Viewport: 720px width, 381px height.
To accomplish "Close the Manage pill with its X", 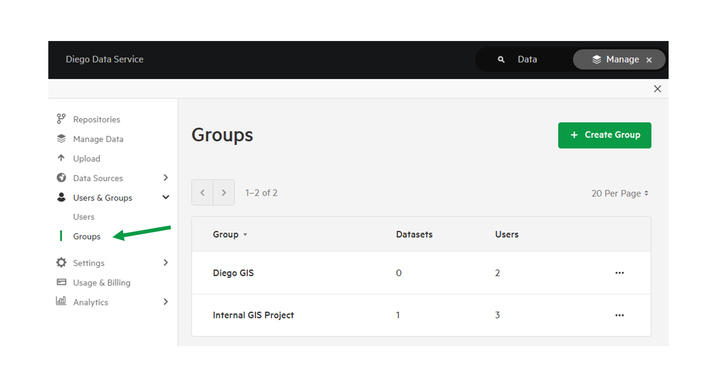I will 649,60.
